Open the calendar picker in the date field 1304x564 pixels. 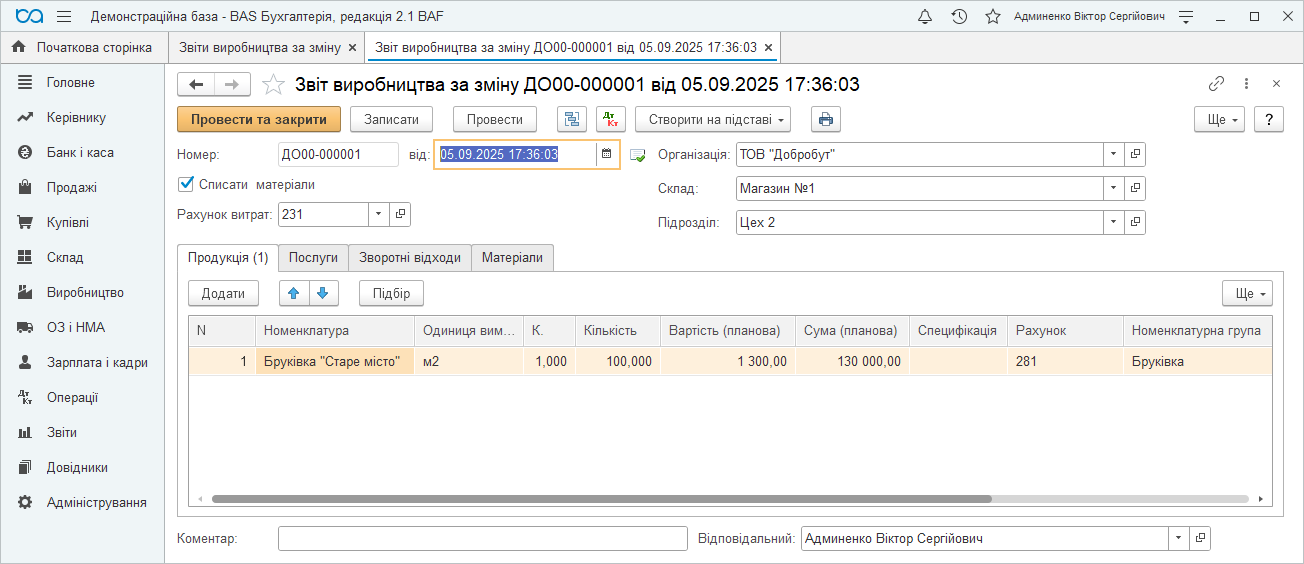(x=606, y=154)
